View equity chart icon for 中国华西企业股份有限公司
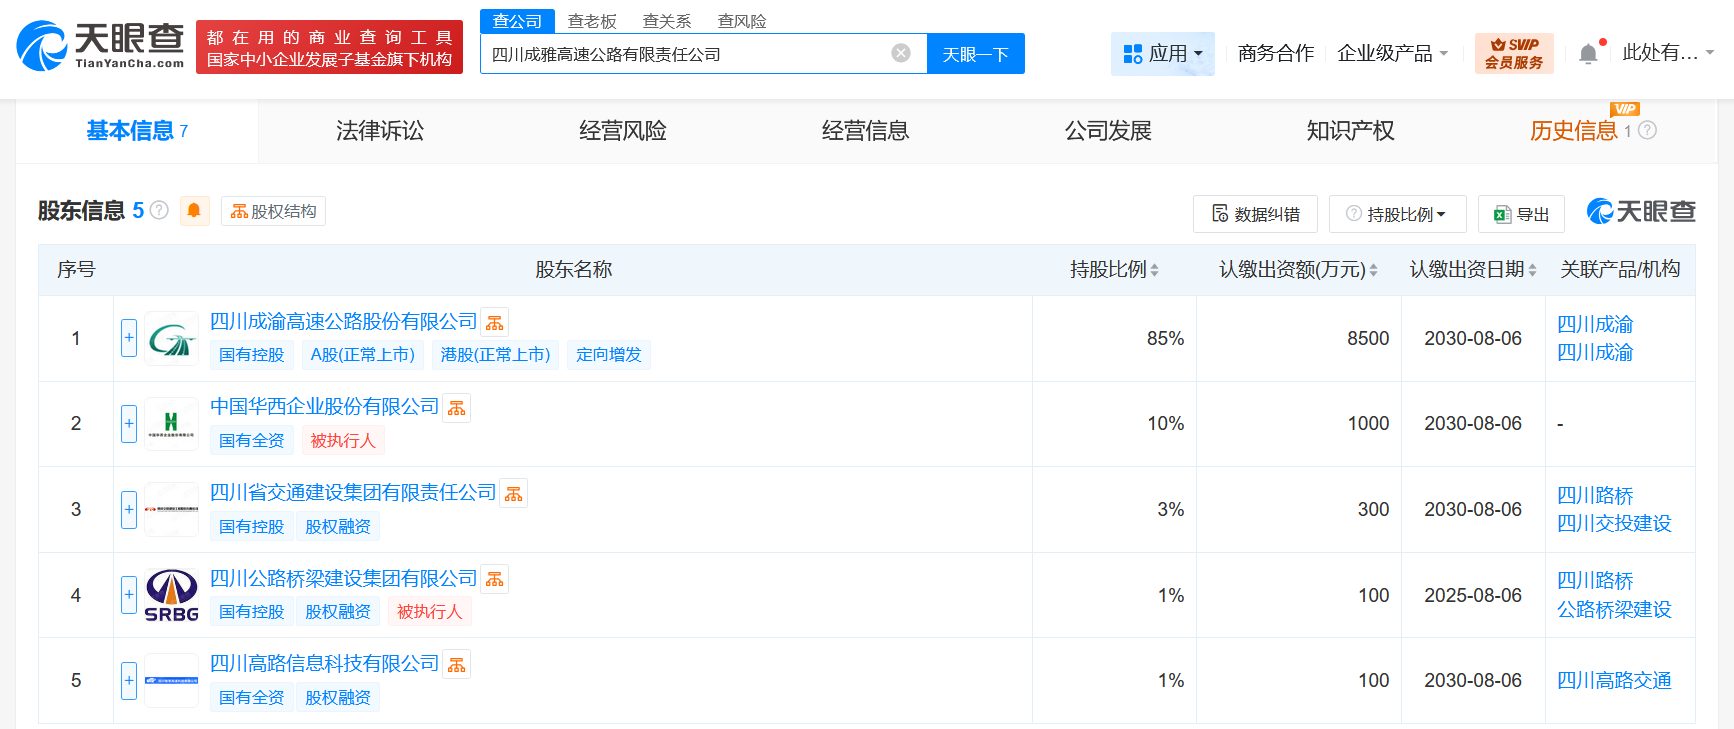The width and height of the screenshot is (1734, 729). tap(457, 408)
